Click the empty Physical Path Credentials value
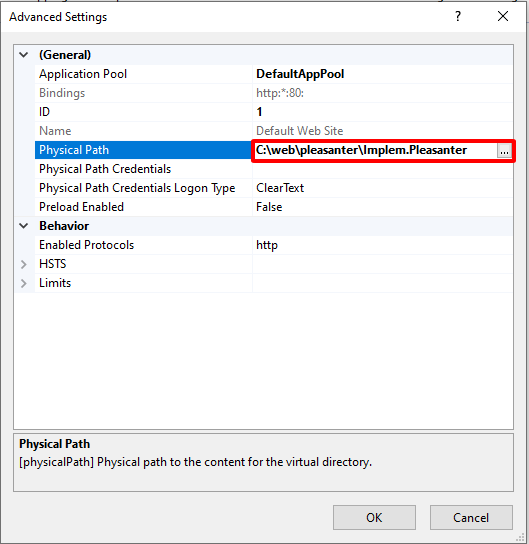This screenshot has width=529, height=544. 382,169
